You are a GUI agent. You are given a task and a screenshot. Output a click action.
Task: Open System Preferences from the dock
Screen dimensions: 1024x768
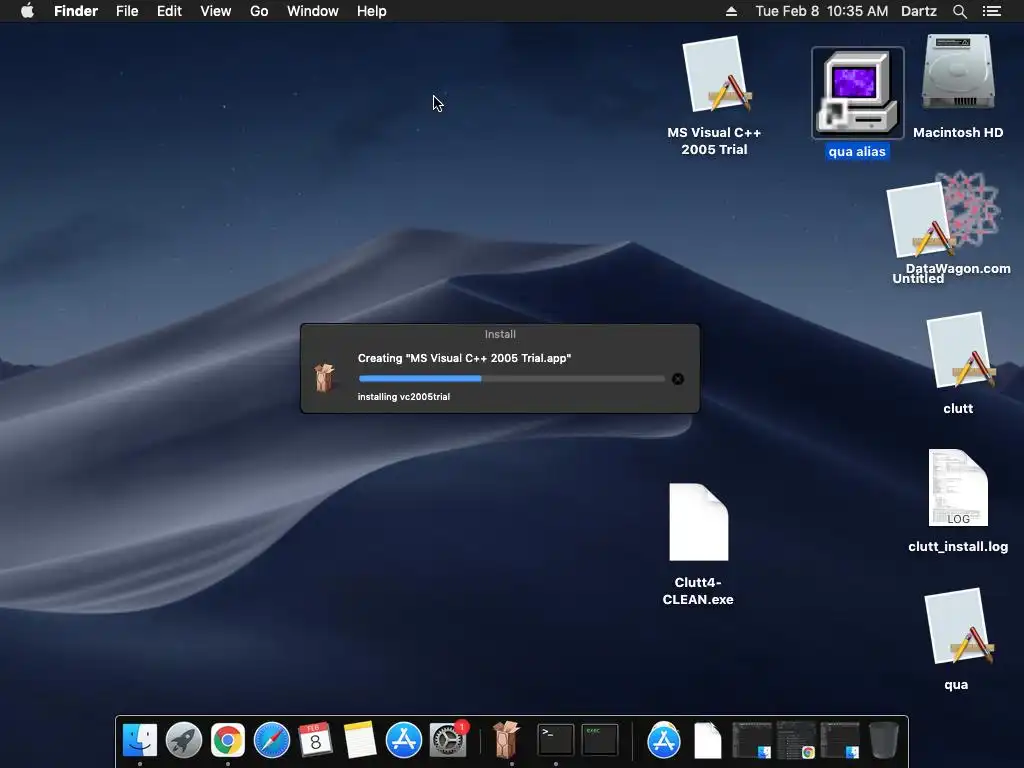(448, 741)
